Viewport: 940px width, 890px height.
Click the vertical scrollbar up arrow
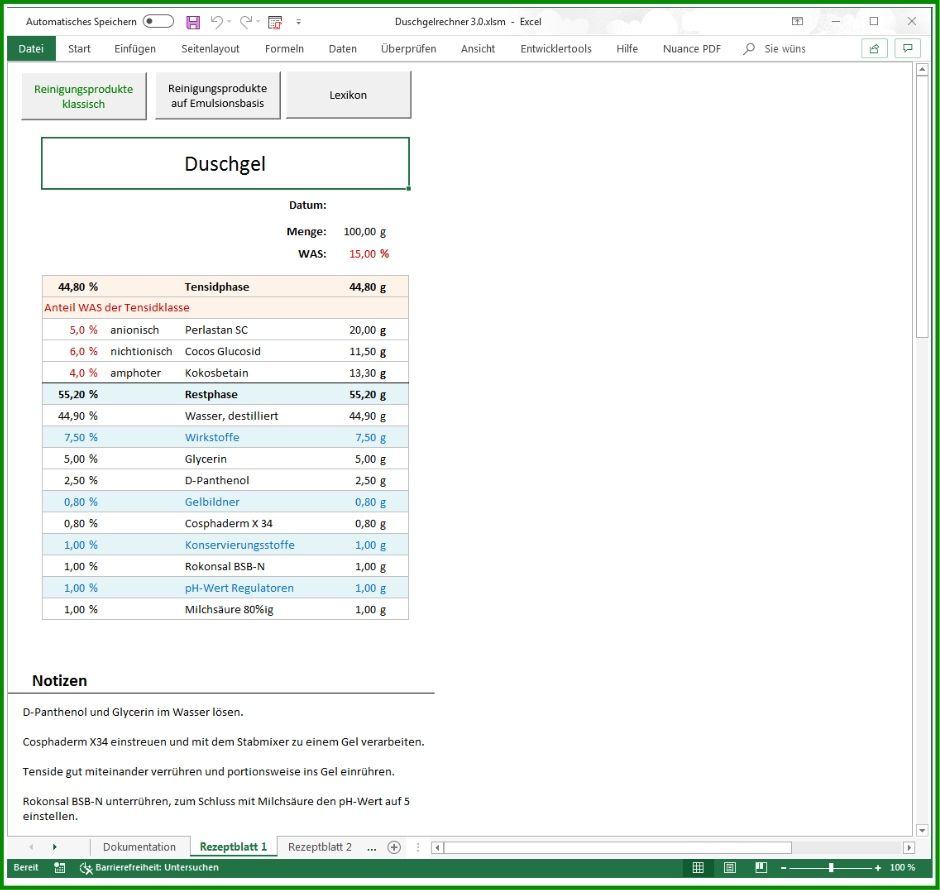922,70
